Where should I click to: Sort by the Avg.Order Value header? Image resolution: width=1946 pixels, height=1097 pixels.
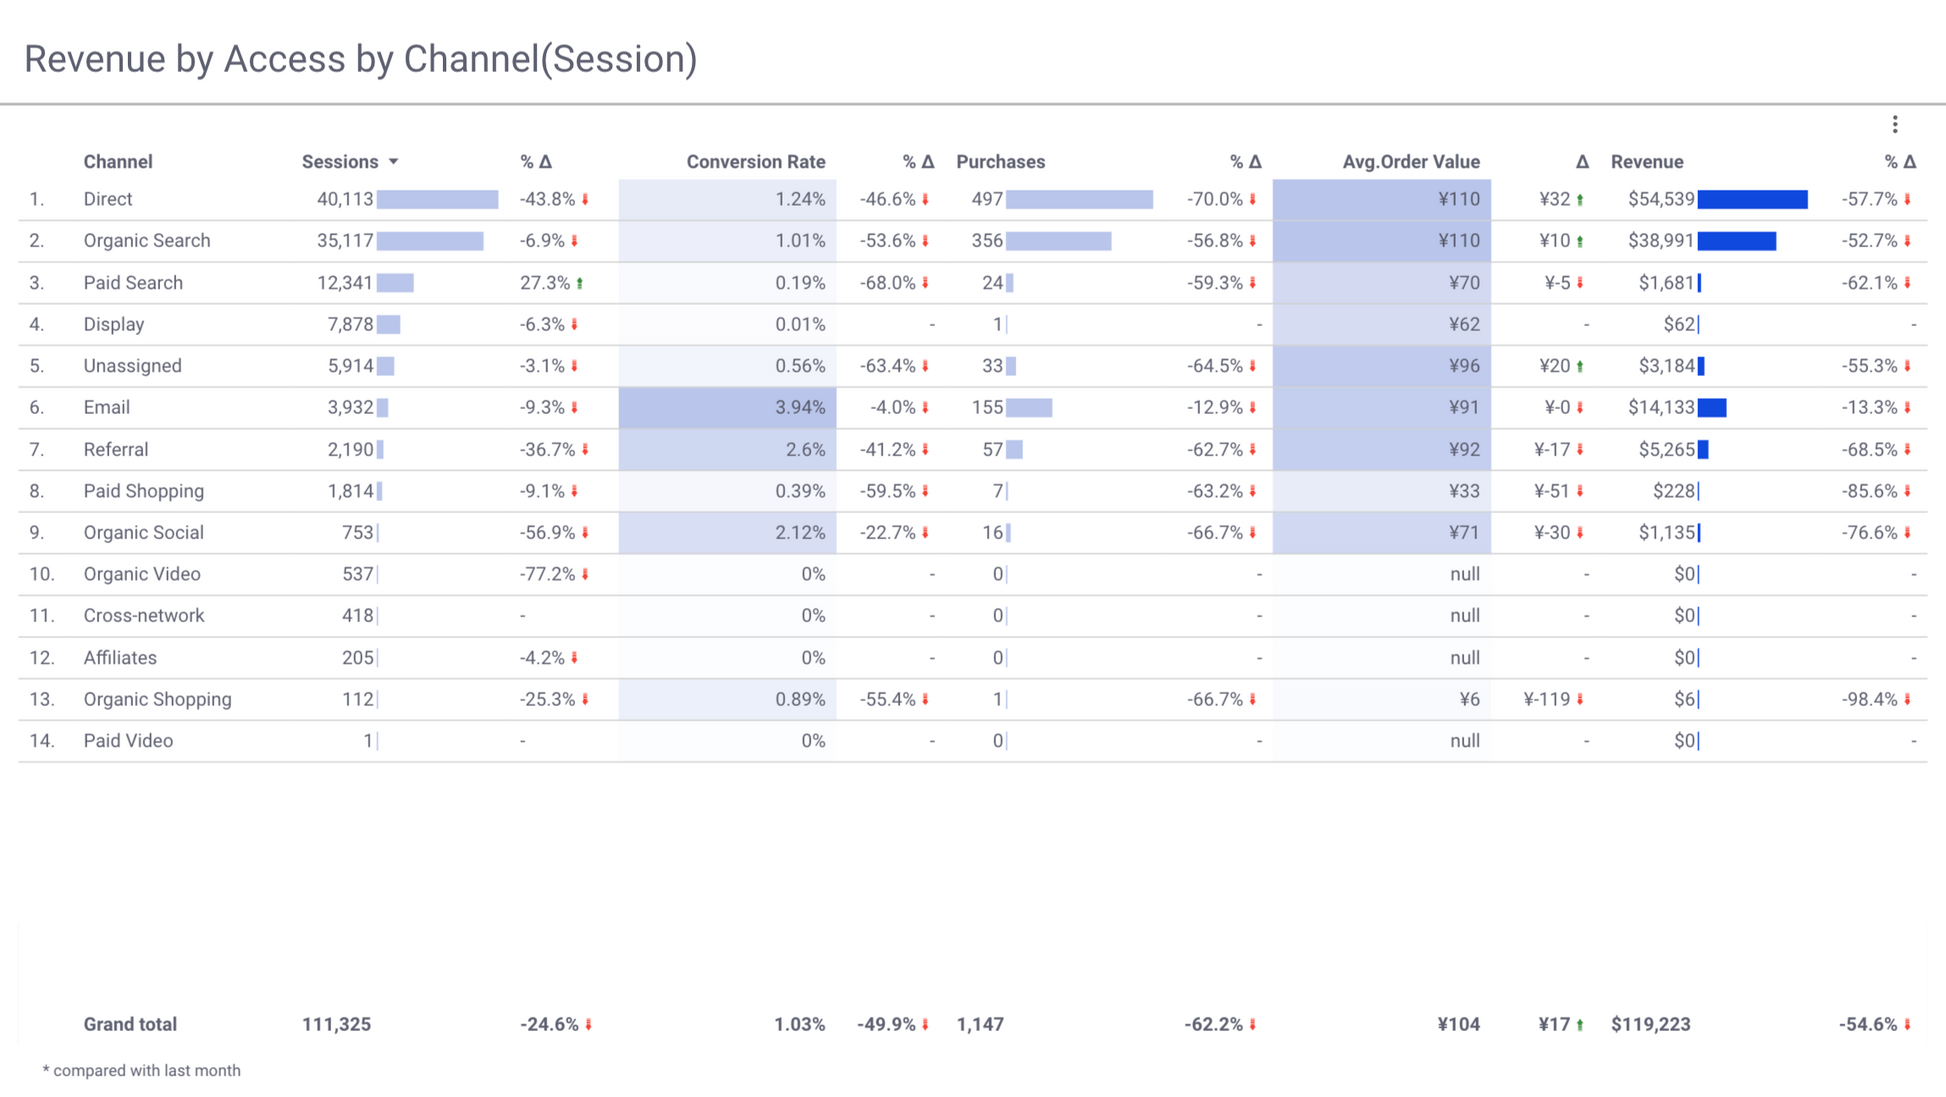coord(1410,162)
